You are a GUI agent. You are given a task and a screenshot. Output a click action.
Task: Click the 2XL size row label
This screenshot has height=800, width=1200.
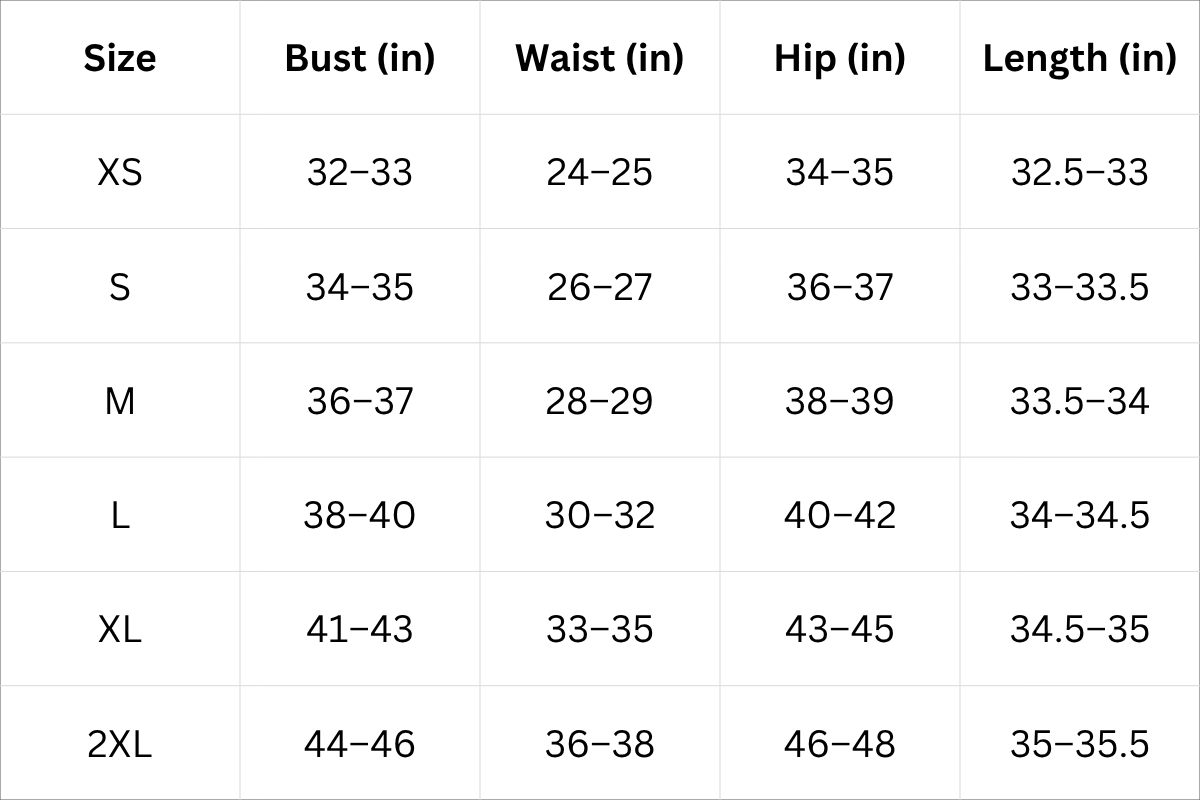pyautogui.click(x=120, y=744)
